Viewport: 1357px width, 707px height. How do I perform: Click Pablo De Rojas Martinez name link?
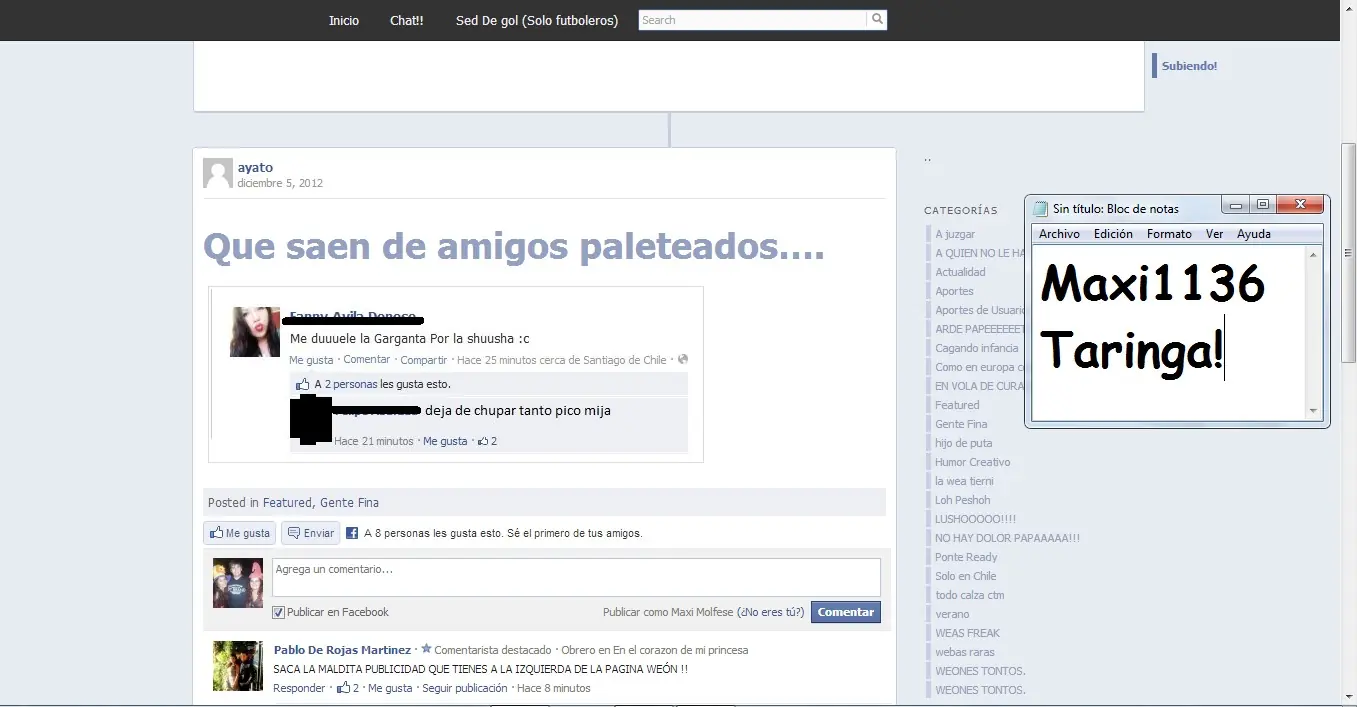point(342,650)
